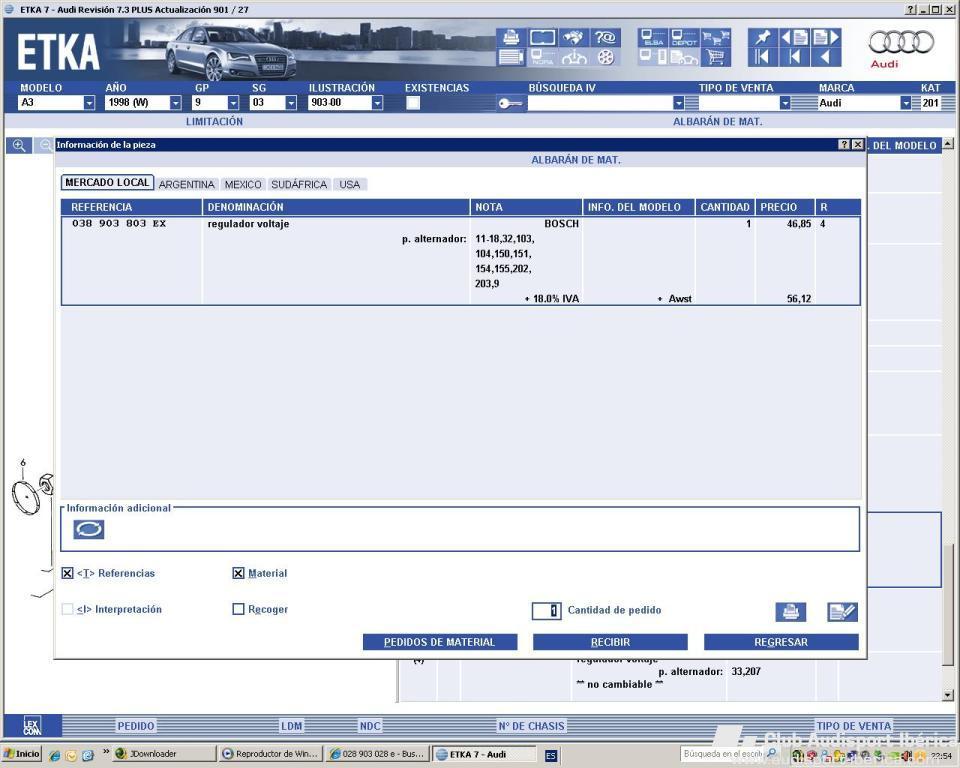Click the multiple shopping carts icon
Screen dimensions: 960x768
(x=715, y=37)
